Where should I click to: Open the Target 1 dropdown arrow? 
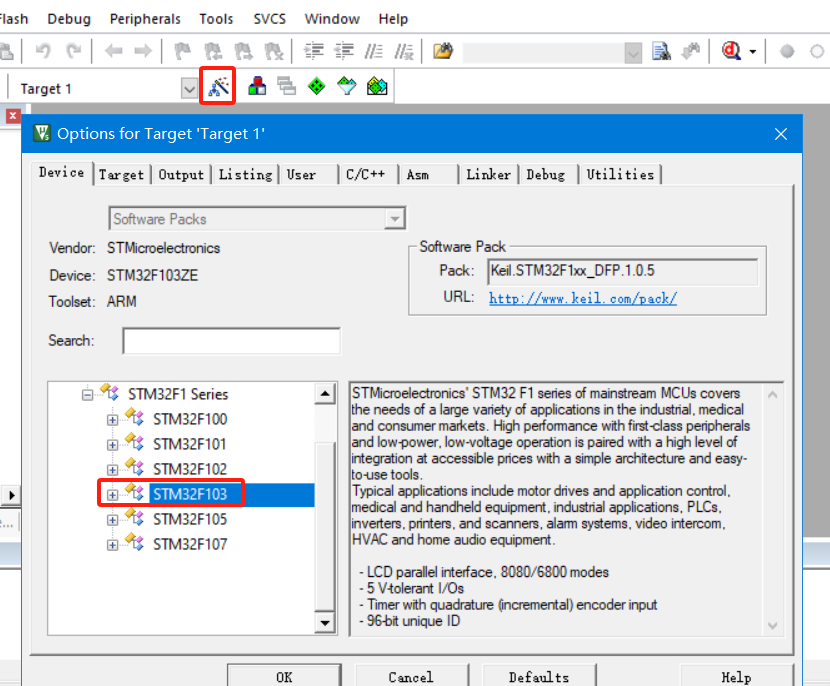189,88
